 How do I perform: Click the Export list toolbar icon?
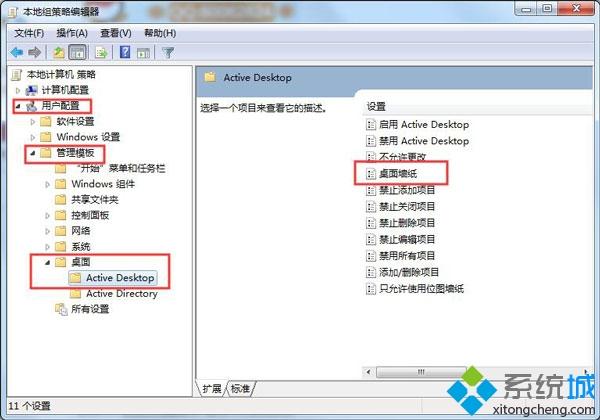tap(101, 52)
